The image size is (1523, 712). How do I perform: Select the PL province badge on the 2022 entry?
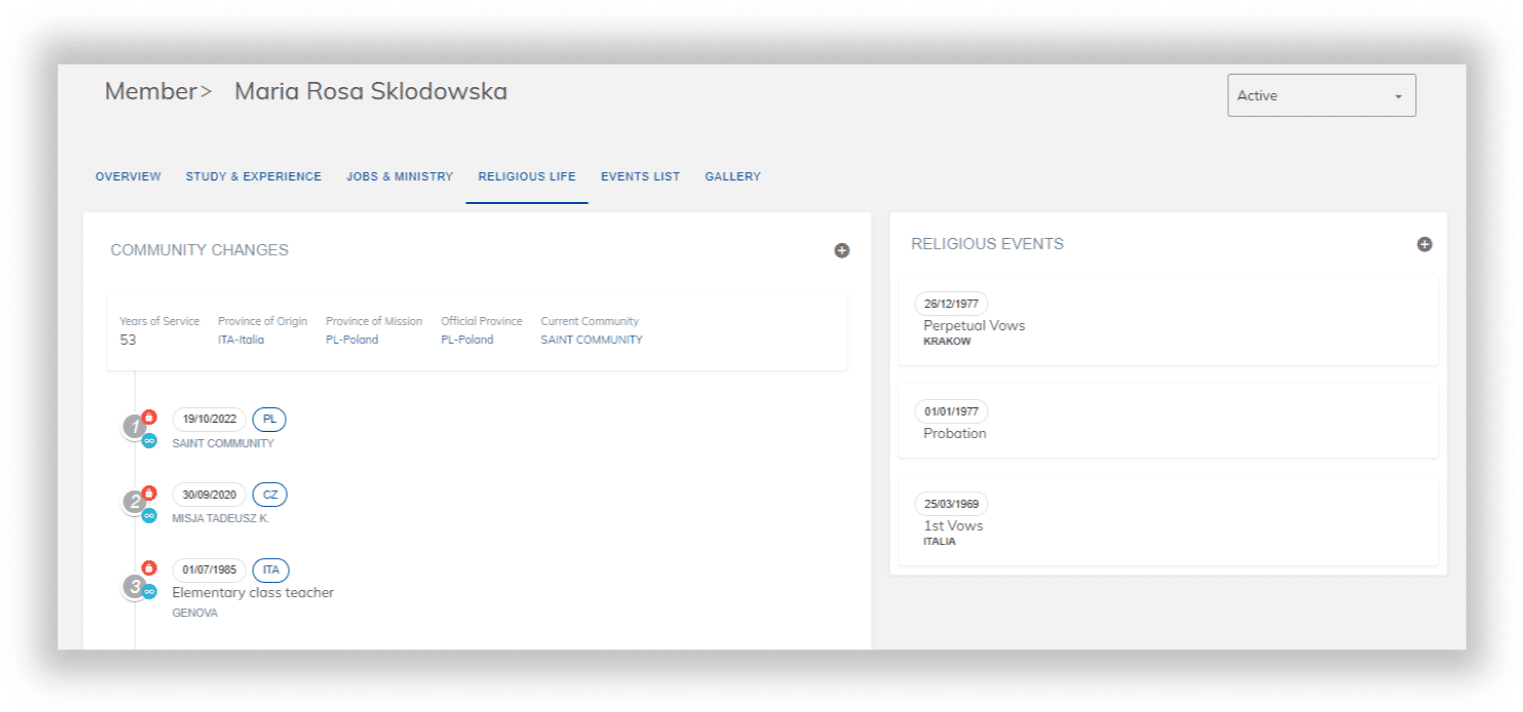pos(268,419)
